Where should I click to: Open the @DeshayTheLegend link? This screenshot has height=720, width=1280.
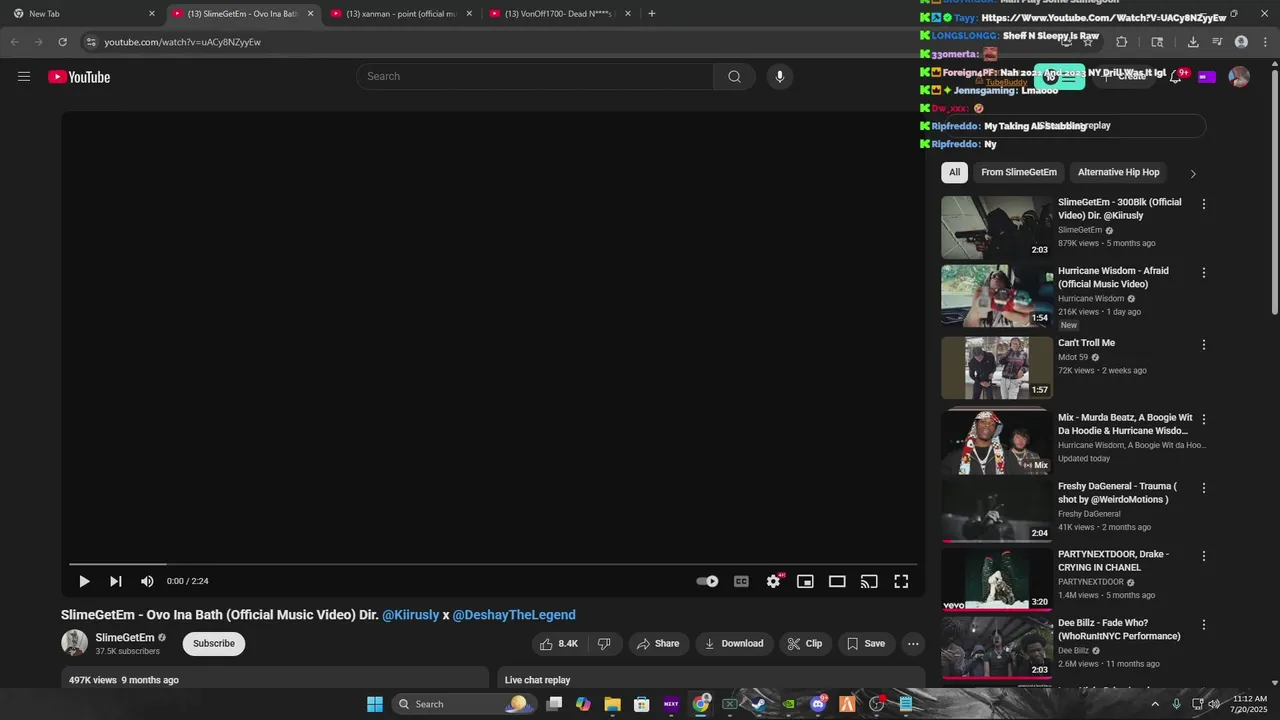(514, 615)
